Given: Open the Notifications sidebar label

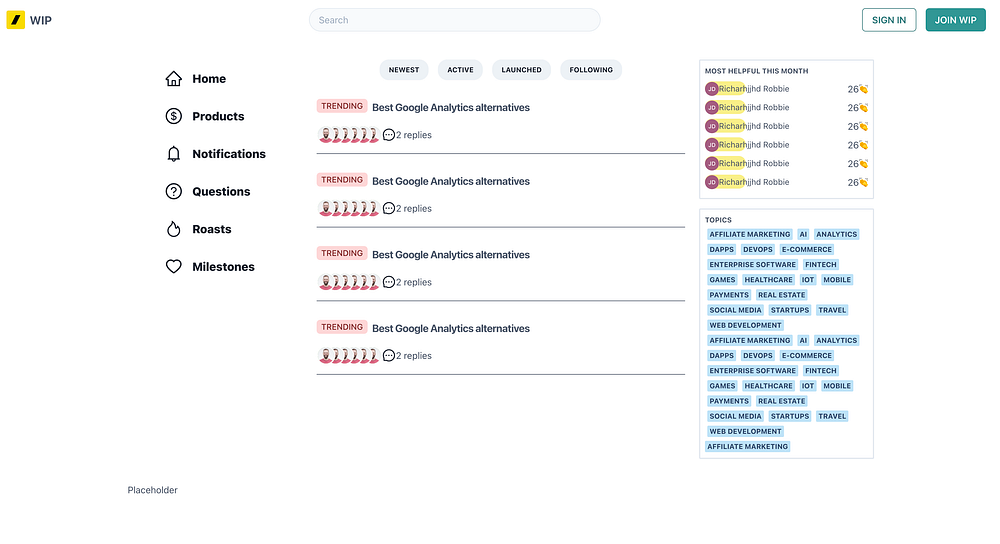Looking at the screenshot, I should coord(229,154).
